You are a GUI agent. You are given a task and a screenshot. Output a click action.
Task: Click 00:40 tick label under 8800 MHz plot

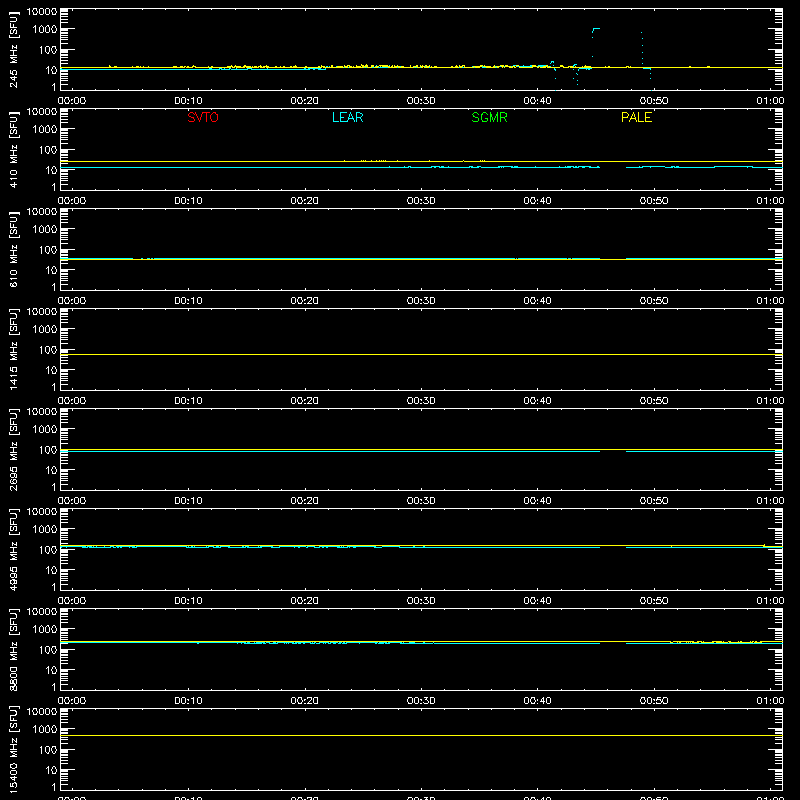[537, 701]
